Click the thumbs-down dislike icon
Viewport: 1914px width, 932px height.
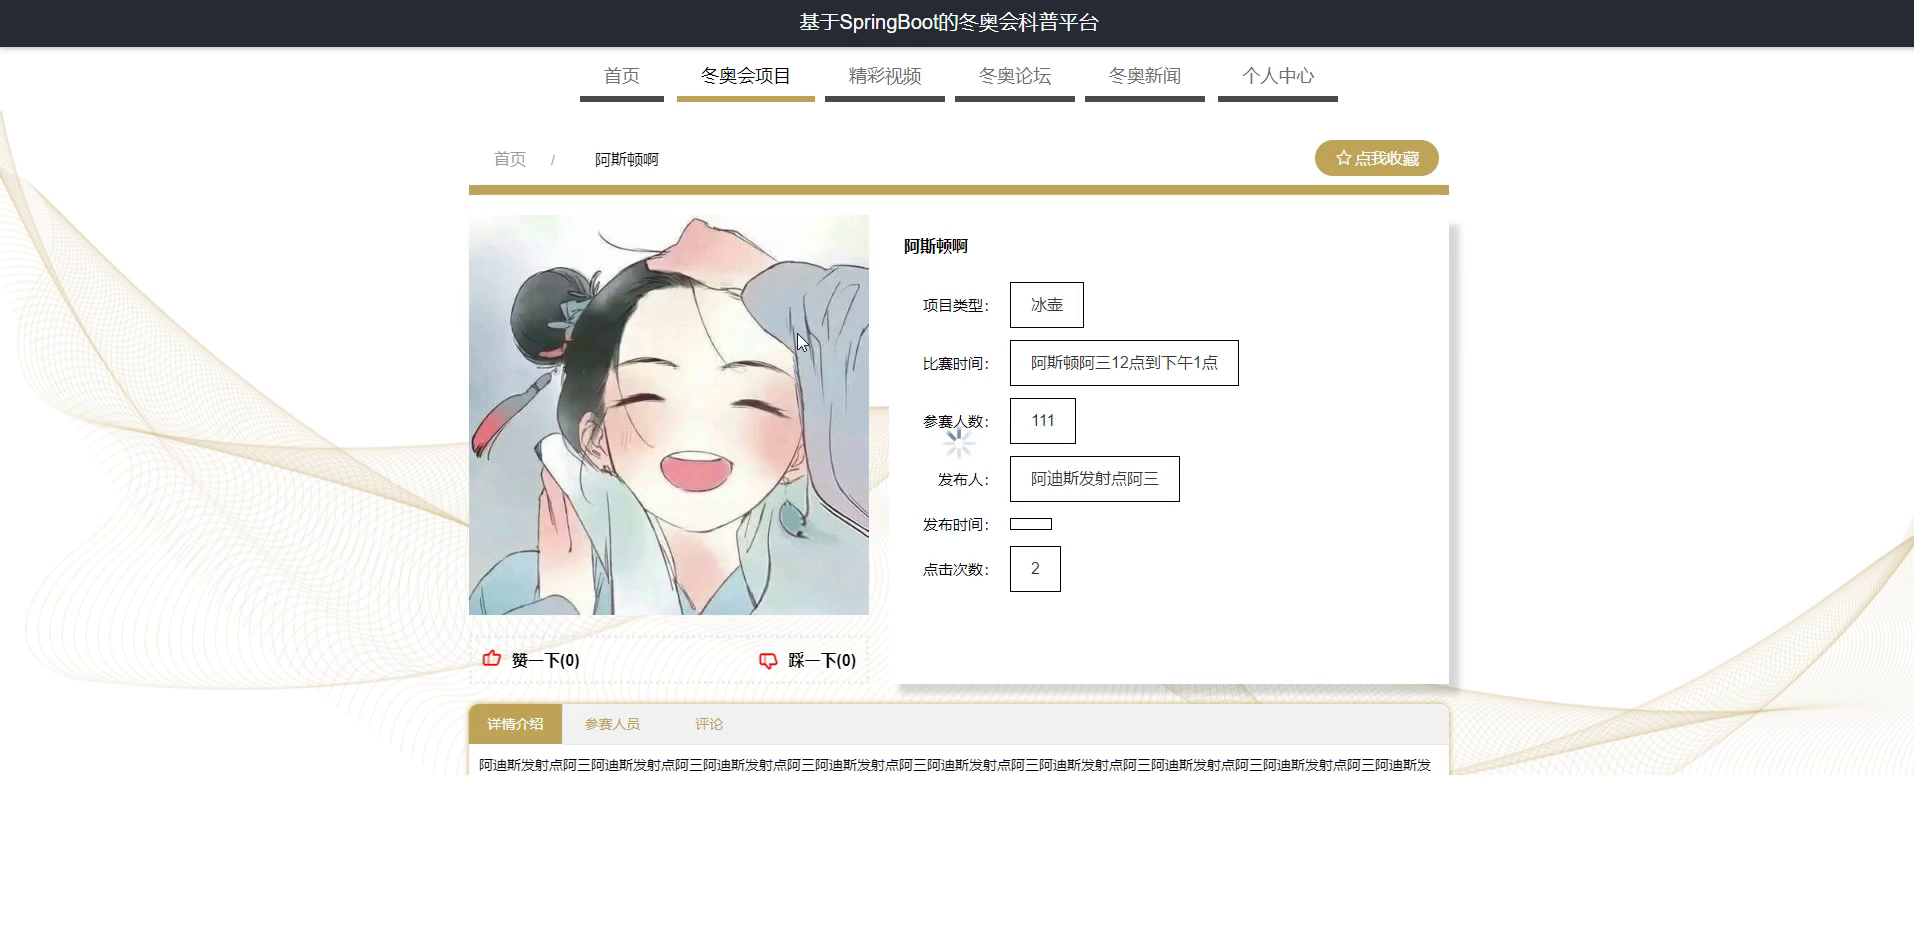[768, 660]
